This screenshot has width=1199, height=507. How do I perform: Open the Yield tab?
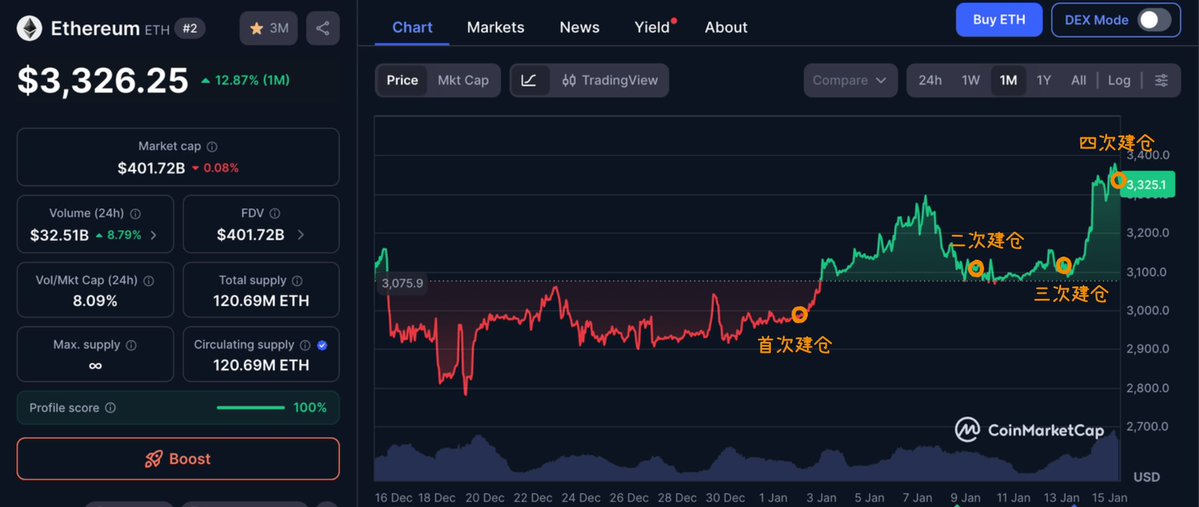tap(652, 28)
